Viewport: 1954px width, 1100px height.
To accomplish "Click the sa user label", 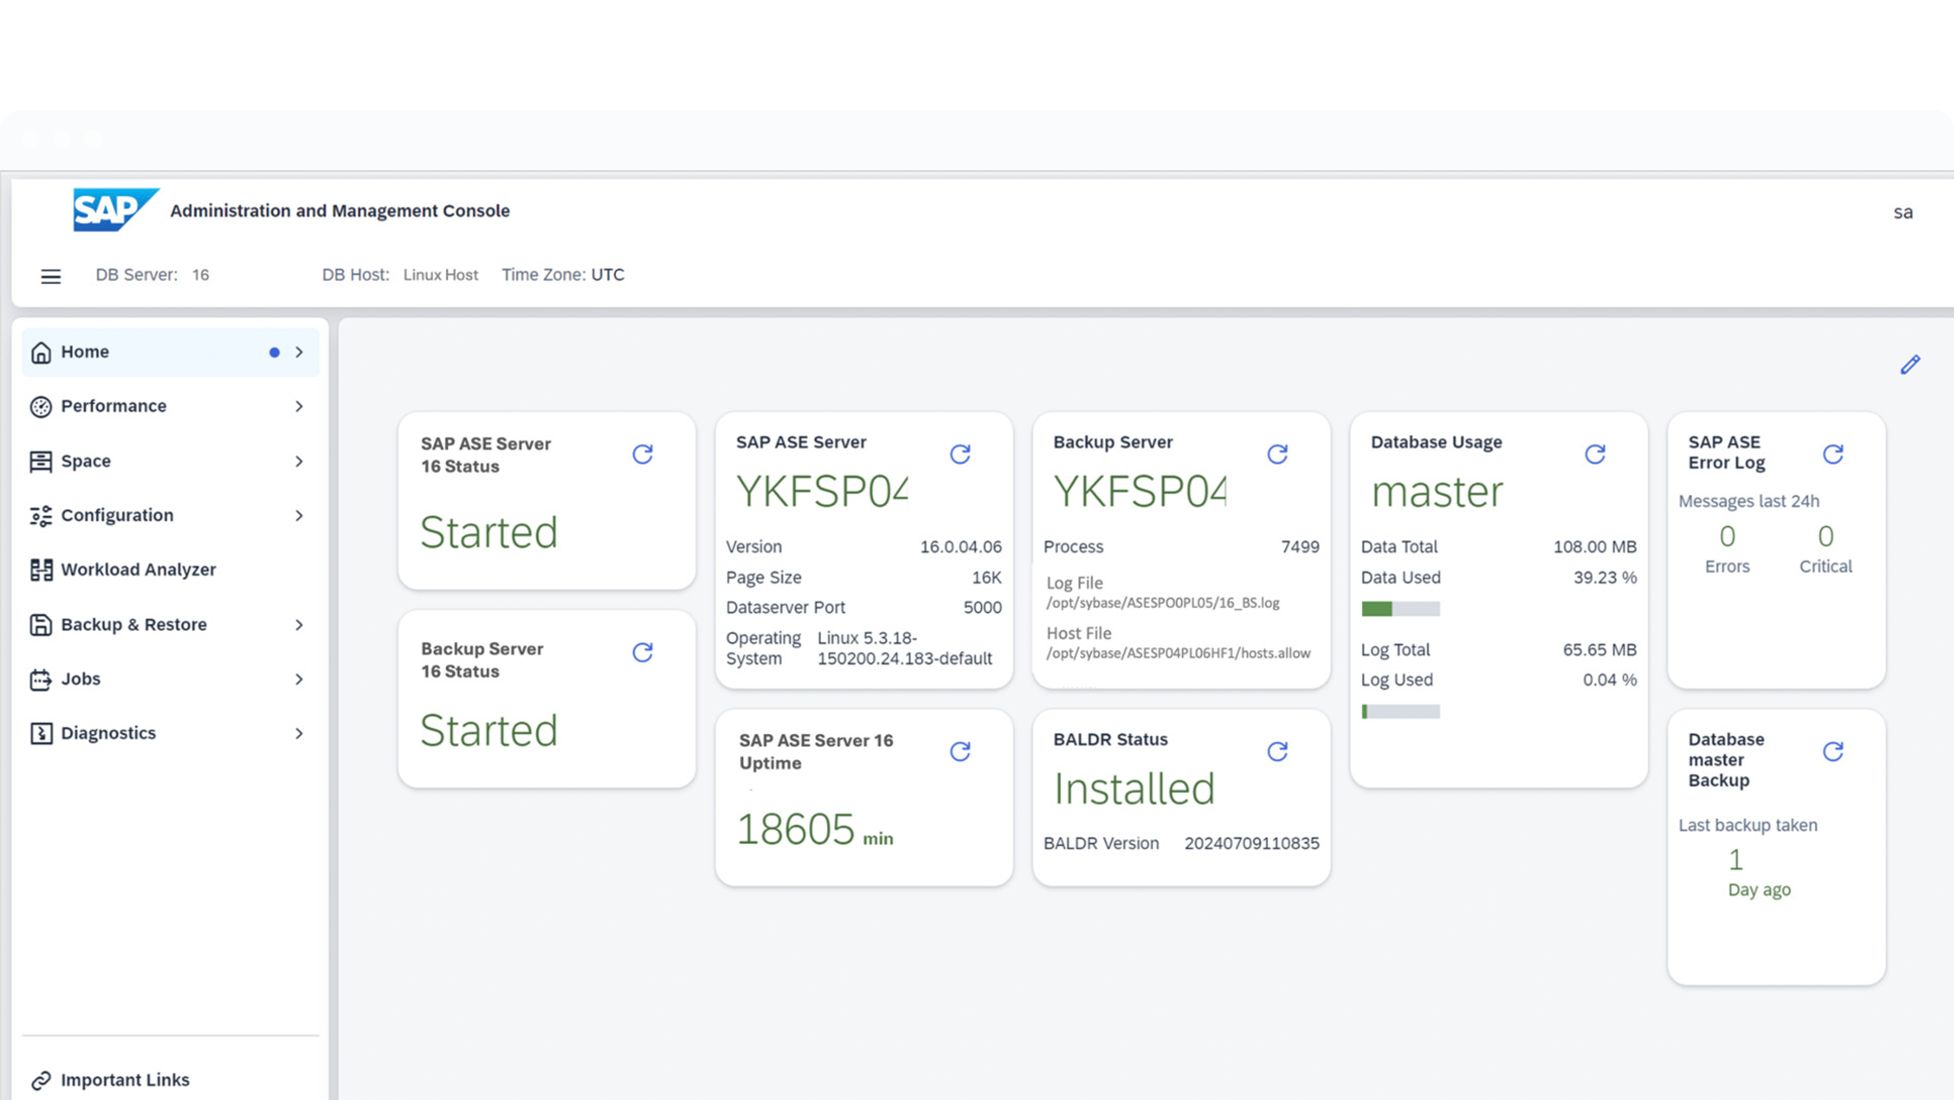I will 1902,213.
